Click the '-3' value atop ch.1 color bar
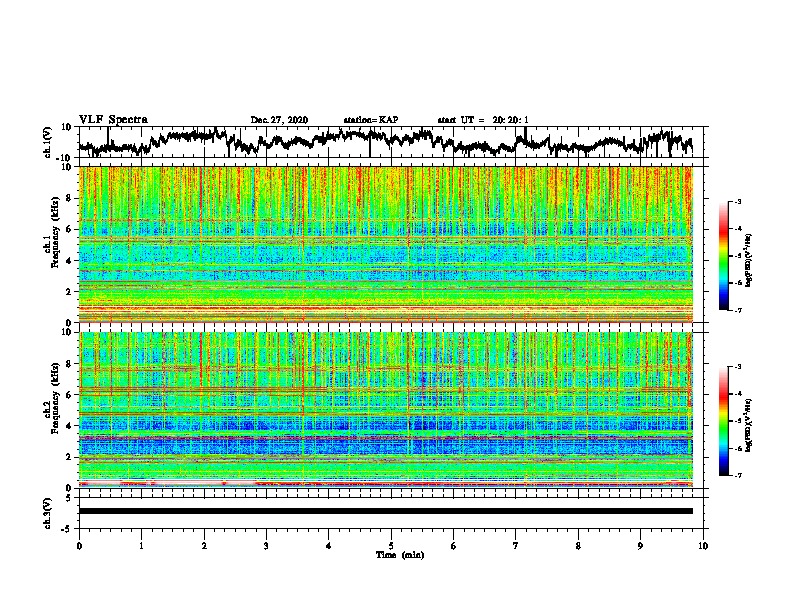 click(x=738, y=202)
